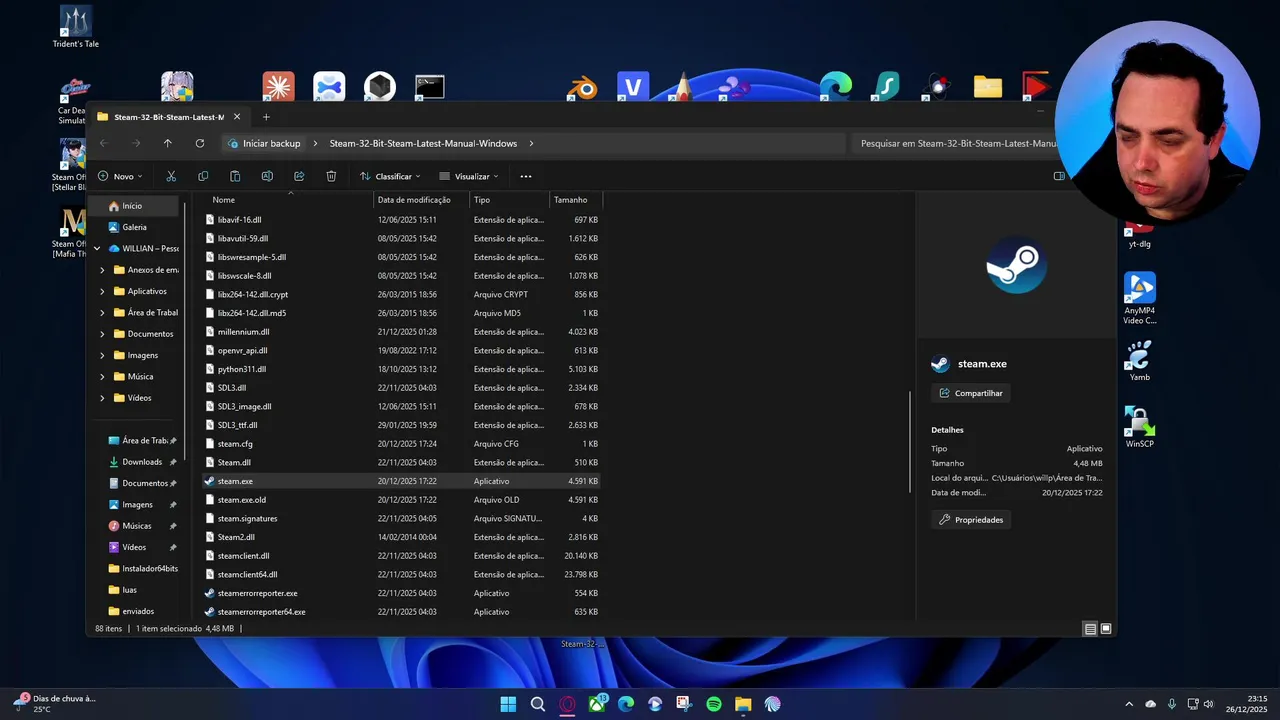Screen dimensions: 1280x720
Task: Switch to large thumbnails layout
Action: click(x=1106, y=629)
